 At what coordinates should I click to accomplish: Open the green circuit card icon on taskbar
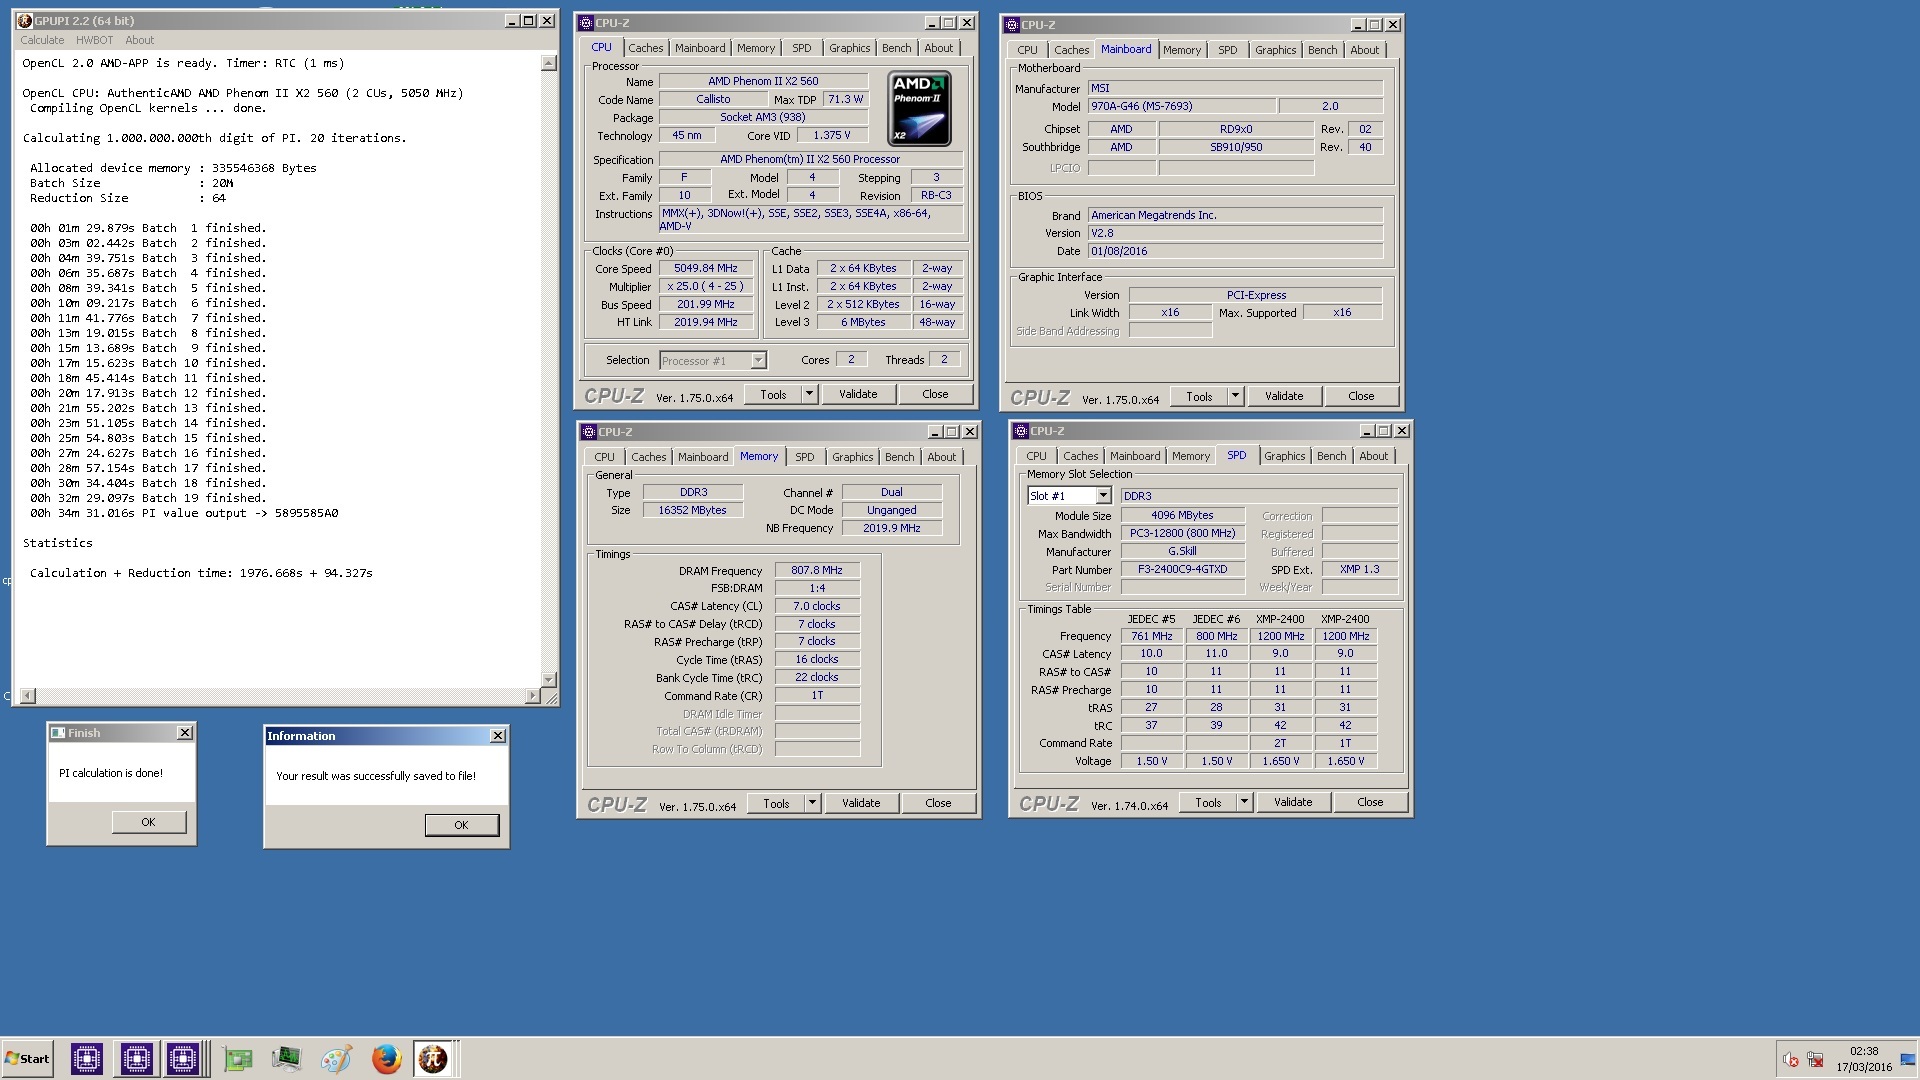coord(238,1059)
